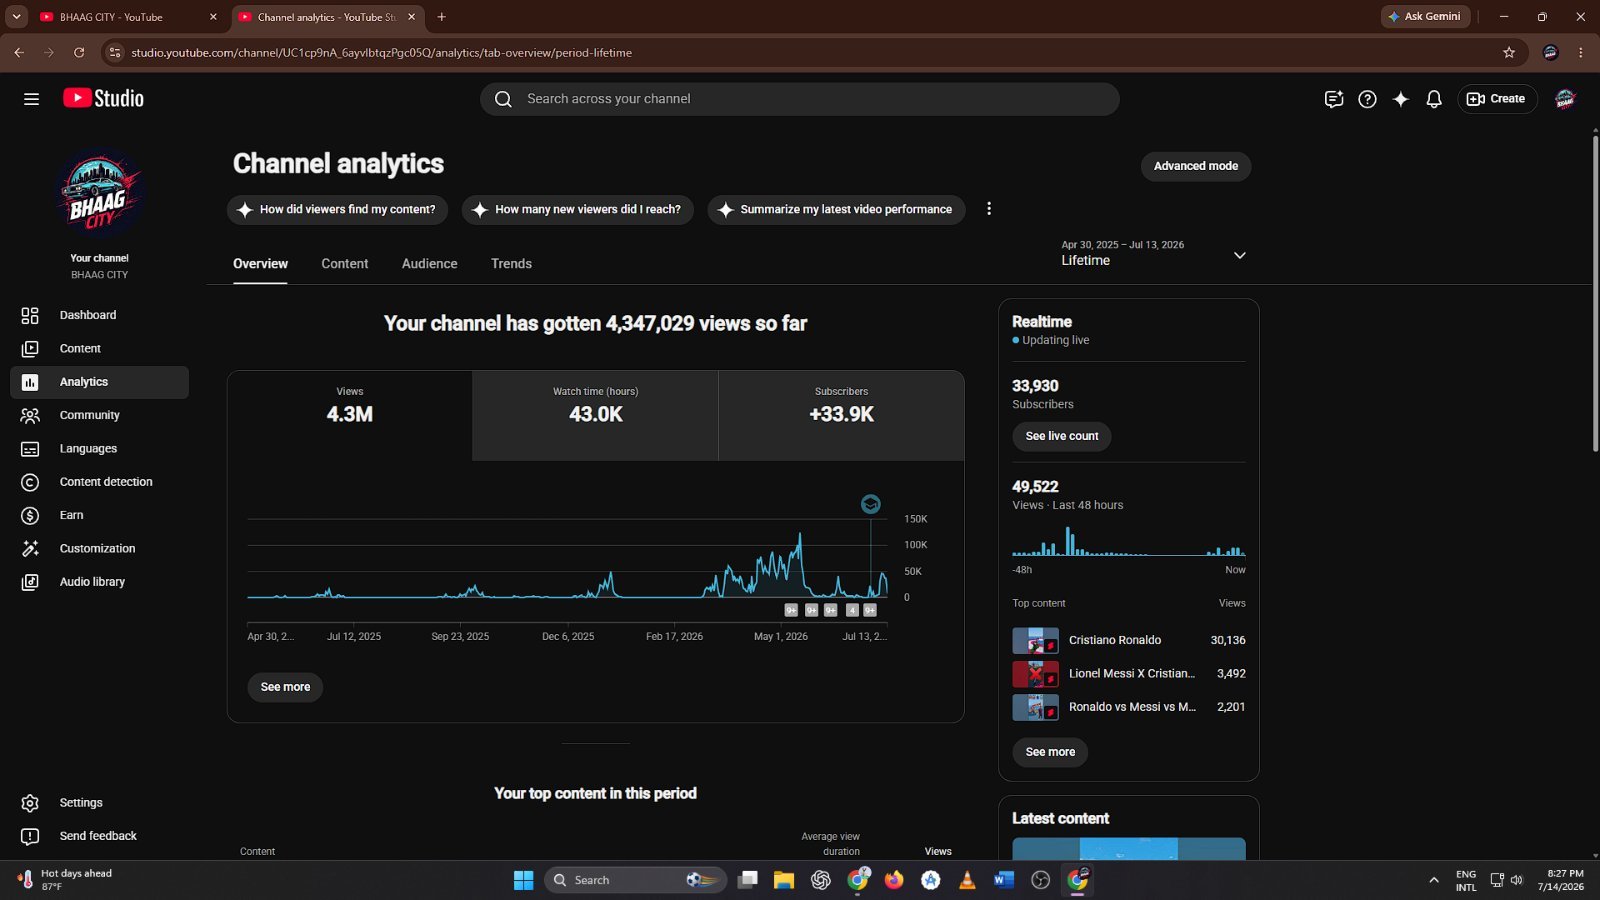
Task: Click 'How many new viewers did I reach?' chip
Action: (578, 210)
